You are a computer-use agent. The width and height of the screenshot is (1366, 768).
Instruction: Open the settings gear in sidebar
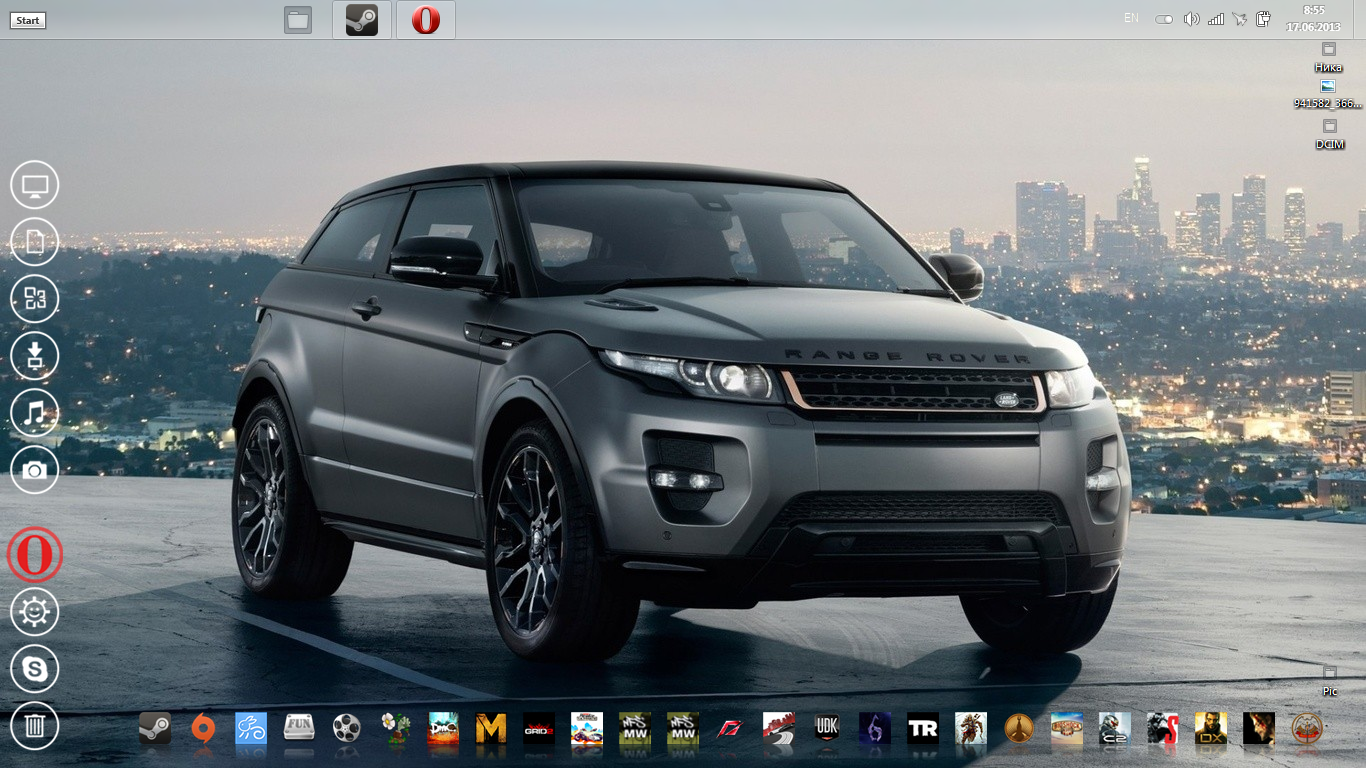tap(35, 612)
